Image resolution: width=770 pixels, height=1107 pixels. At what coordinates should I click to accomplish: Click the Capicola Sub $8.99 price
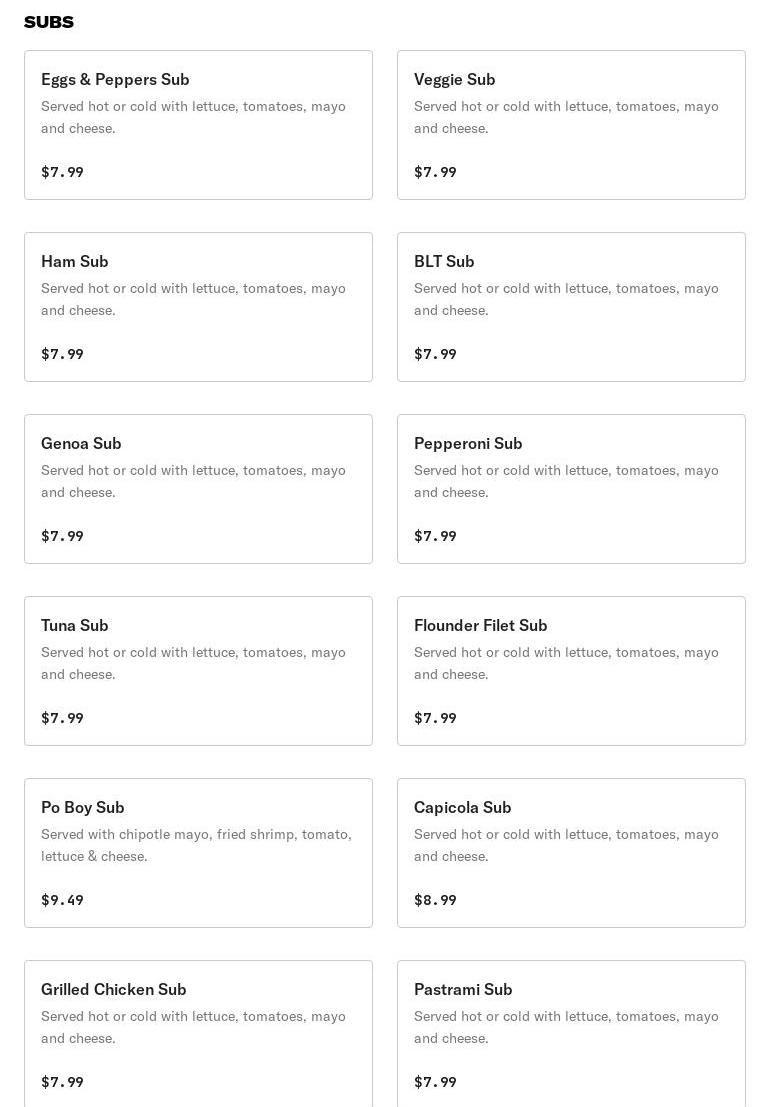click(x=435, y=900)
